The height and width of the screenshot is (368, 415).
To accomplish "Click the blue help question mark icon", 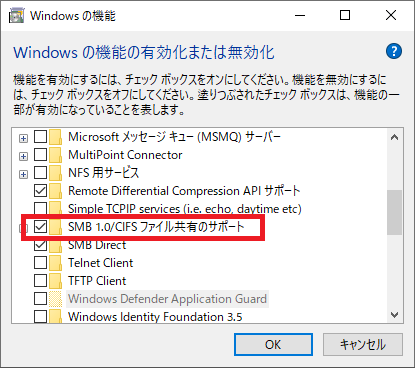I will point(394,51).
